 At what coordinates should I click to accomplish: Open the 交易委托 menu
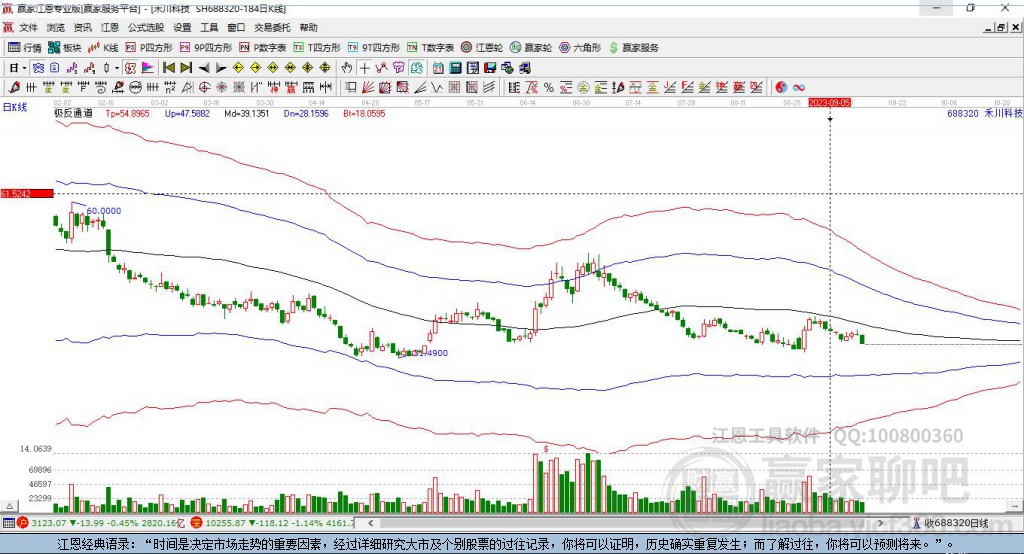click(272, 27)
